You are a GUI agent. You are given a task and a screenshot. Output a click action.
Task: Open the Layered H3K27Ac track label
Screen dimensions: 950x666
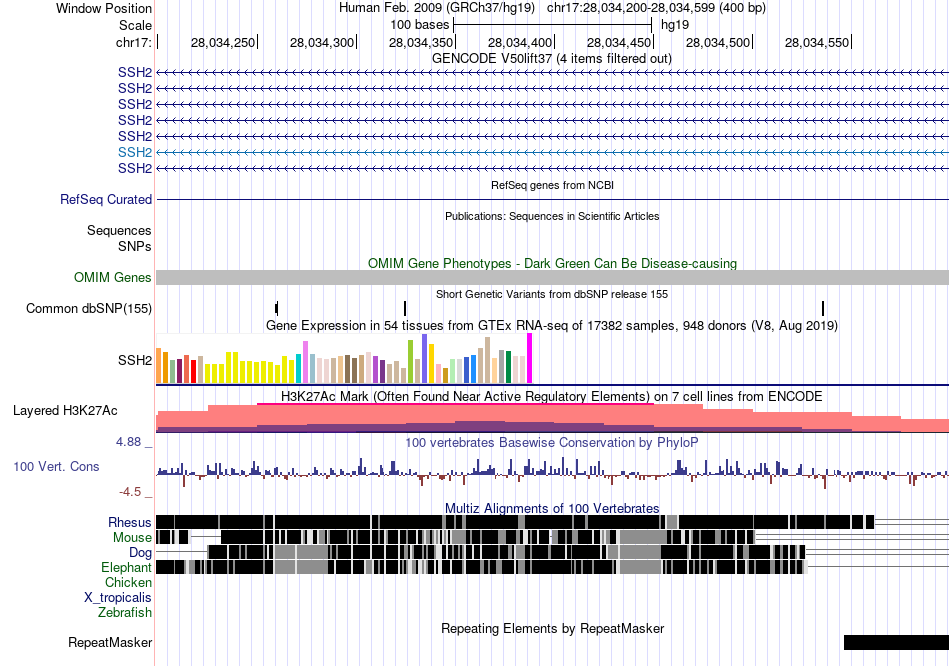coord(65,410)
